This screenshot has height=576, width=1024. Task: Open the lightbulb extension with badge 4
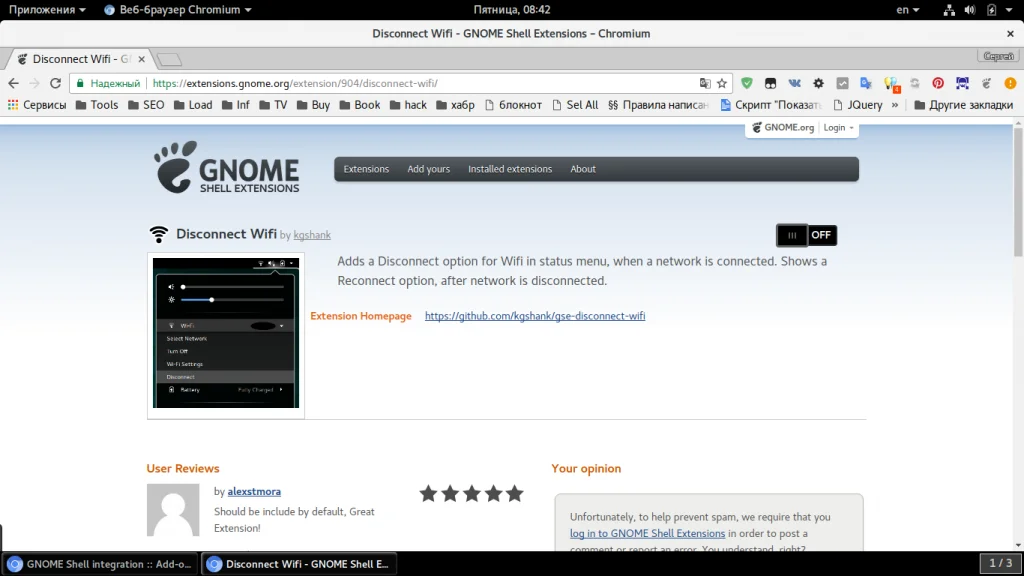point(891,84)
